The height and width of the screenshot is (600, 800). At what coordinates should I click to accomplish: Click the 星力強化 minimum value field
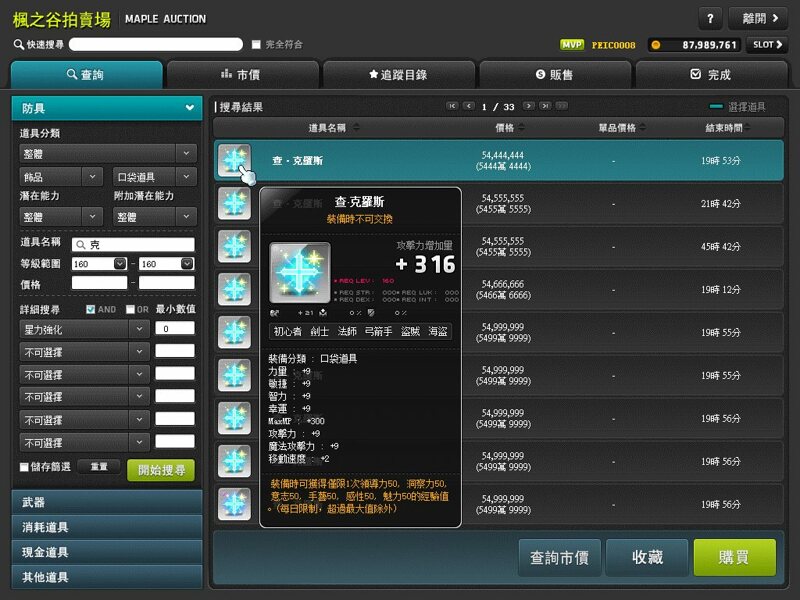pos(175,329)
